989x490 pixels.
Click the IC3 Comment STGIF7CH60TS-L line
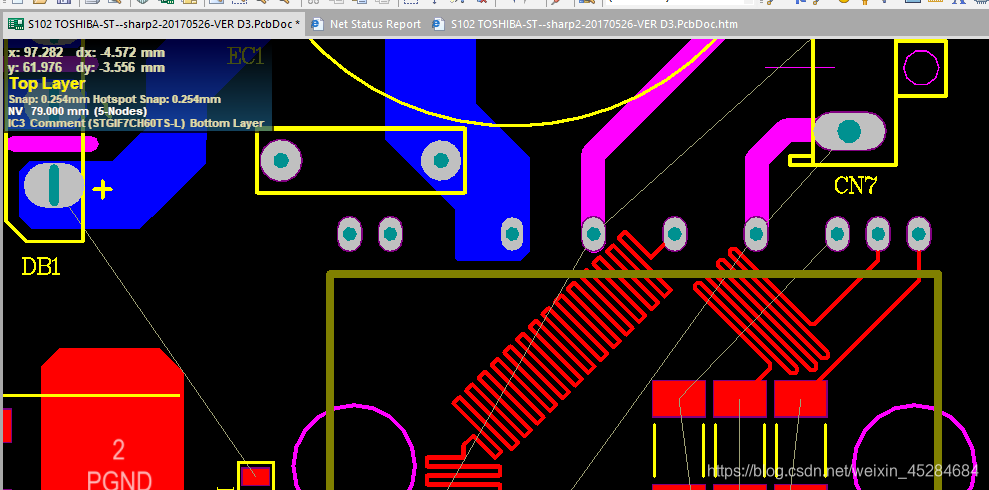click(136, 123)
